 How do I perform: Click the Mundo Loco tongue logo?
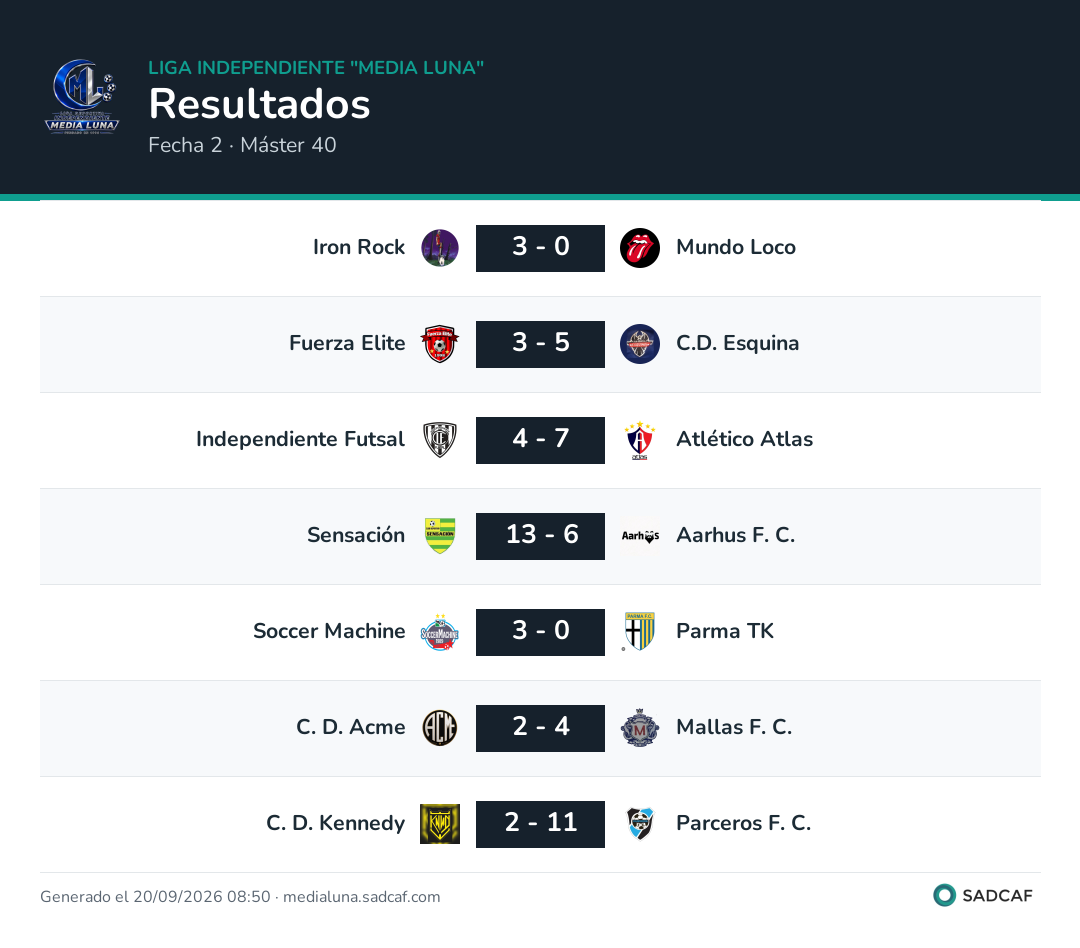tap(640, 248)
